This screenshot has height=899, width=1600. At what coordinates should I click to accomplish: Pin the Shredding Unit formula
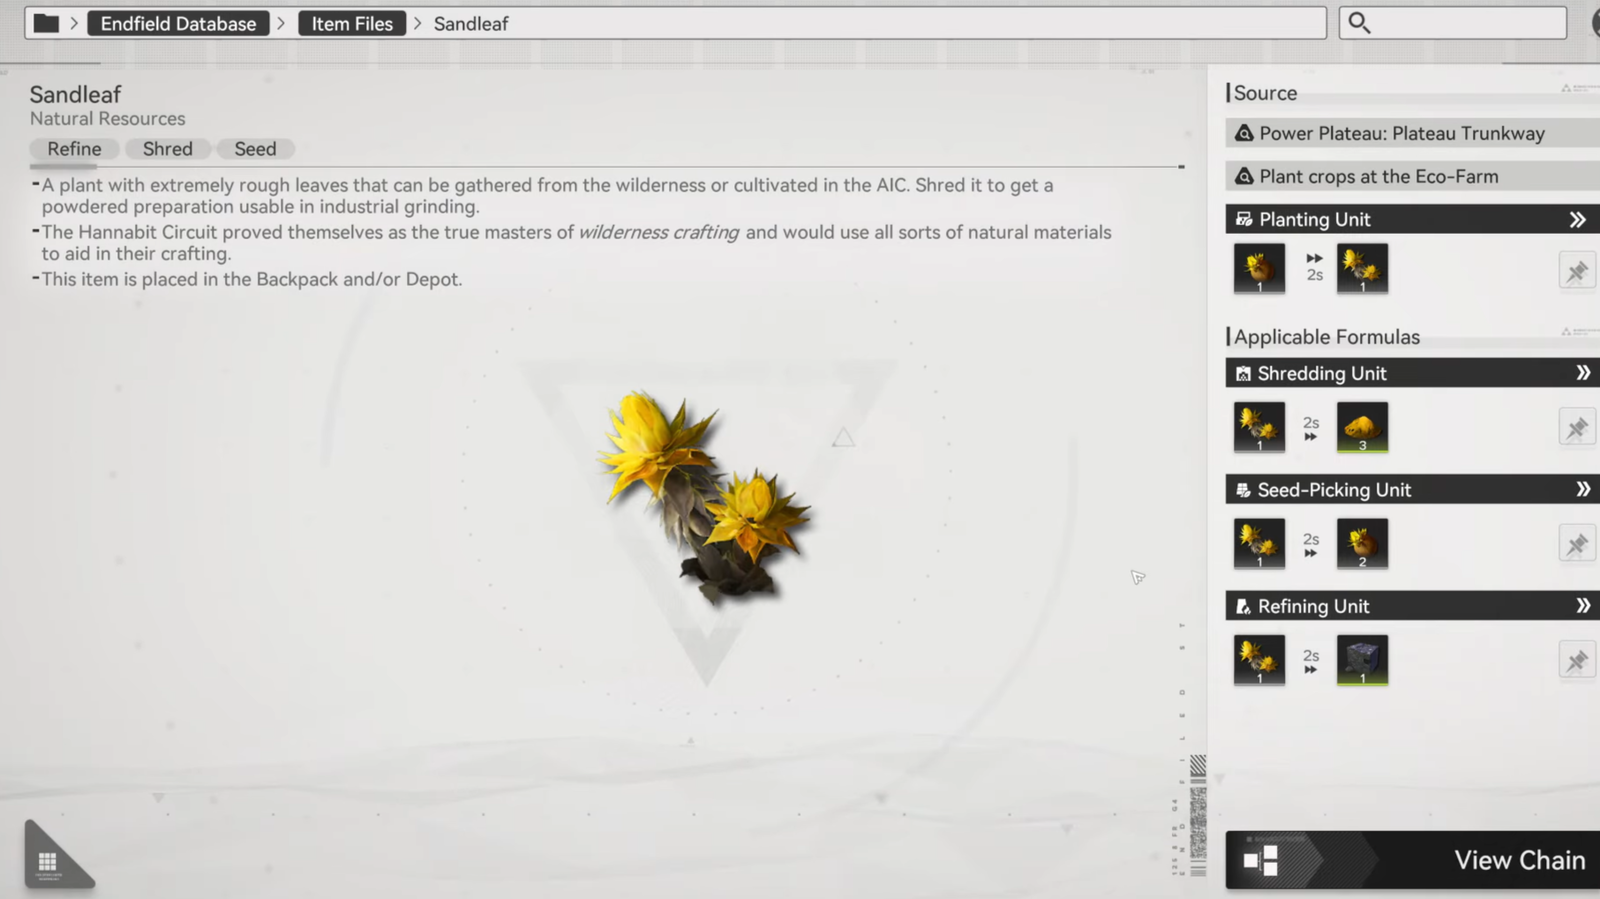[x=1576, y=428]
